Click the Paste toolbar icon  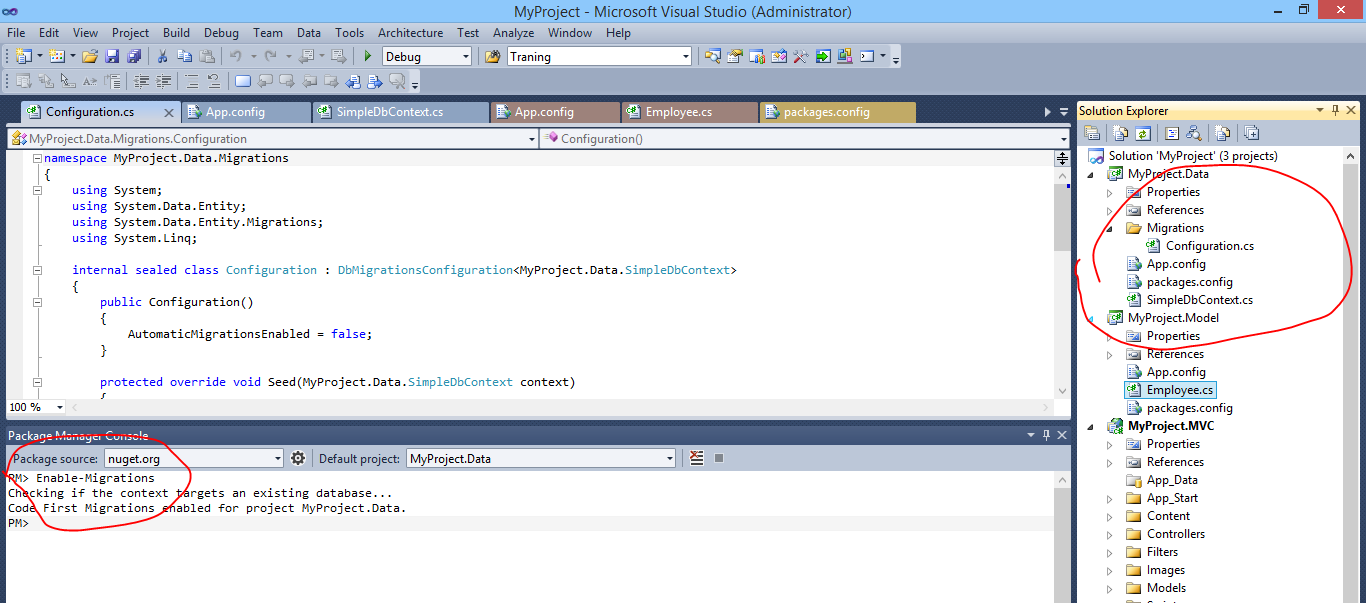pyautogui.click(x=207, y=57)
